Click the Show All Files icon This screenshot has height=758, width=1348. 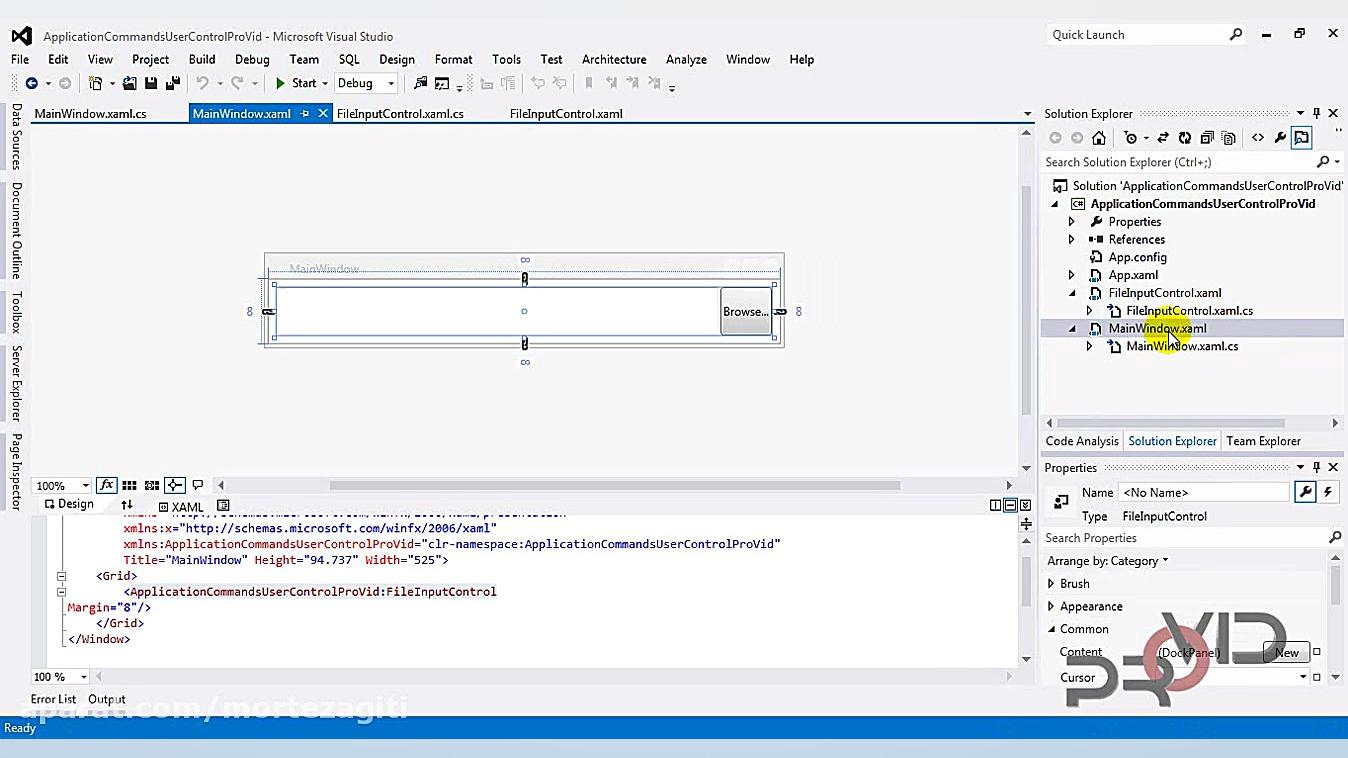(1229, 138)
